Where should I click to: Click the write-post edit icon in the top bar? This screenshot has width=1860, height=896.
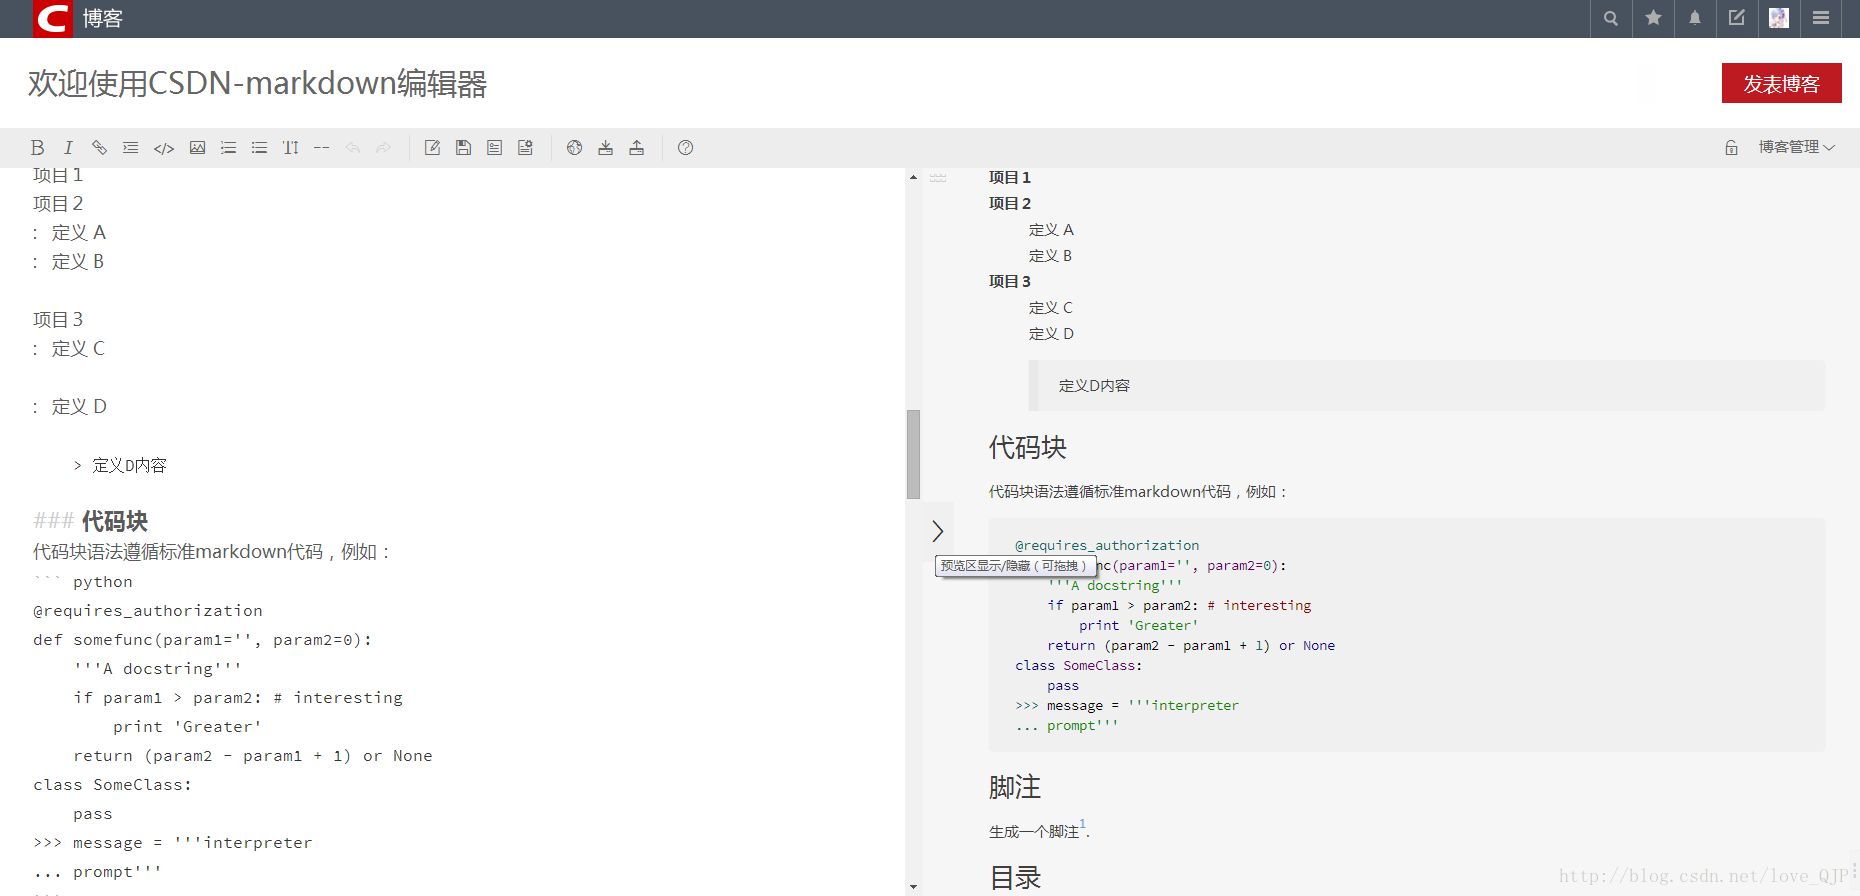(x=1737, y=18)
